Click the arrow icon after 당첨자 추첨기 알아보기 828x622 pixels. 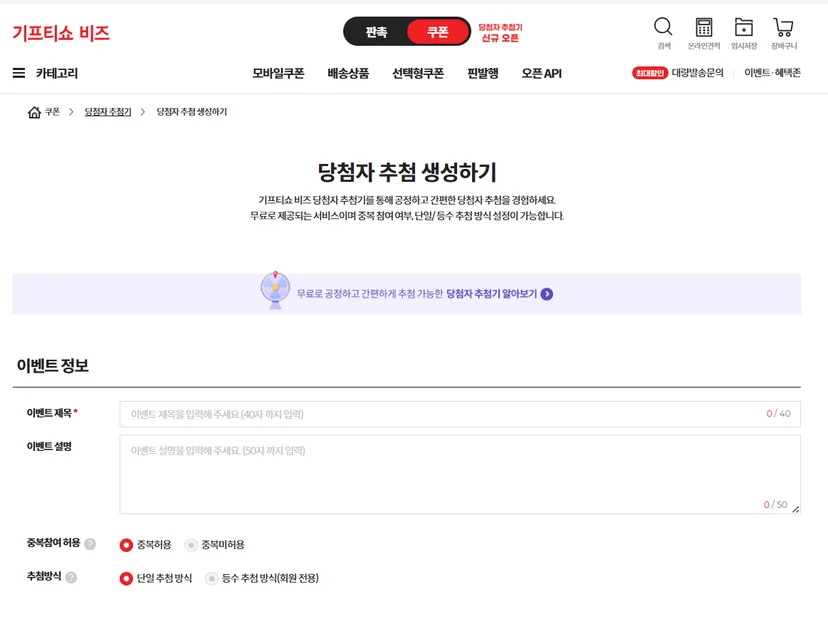point(547,294)
